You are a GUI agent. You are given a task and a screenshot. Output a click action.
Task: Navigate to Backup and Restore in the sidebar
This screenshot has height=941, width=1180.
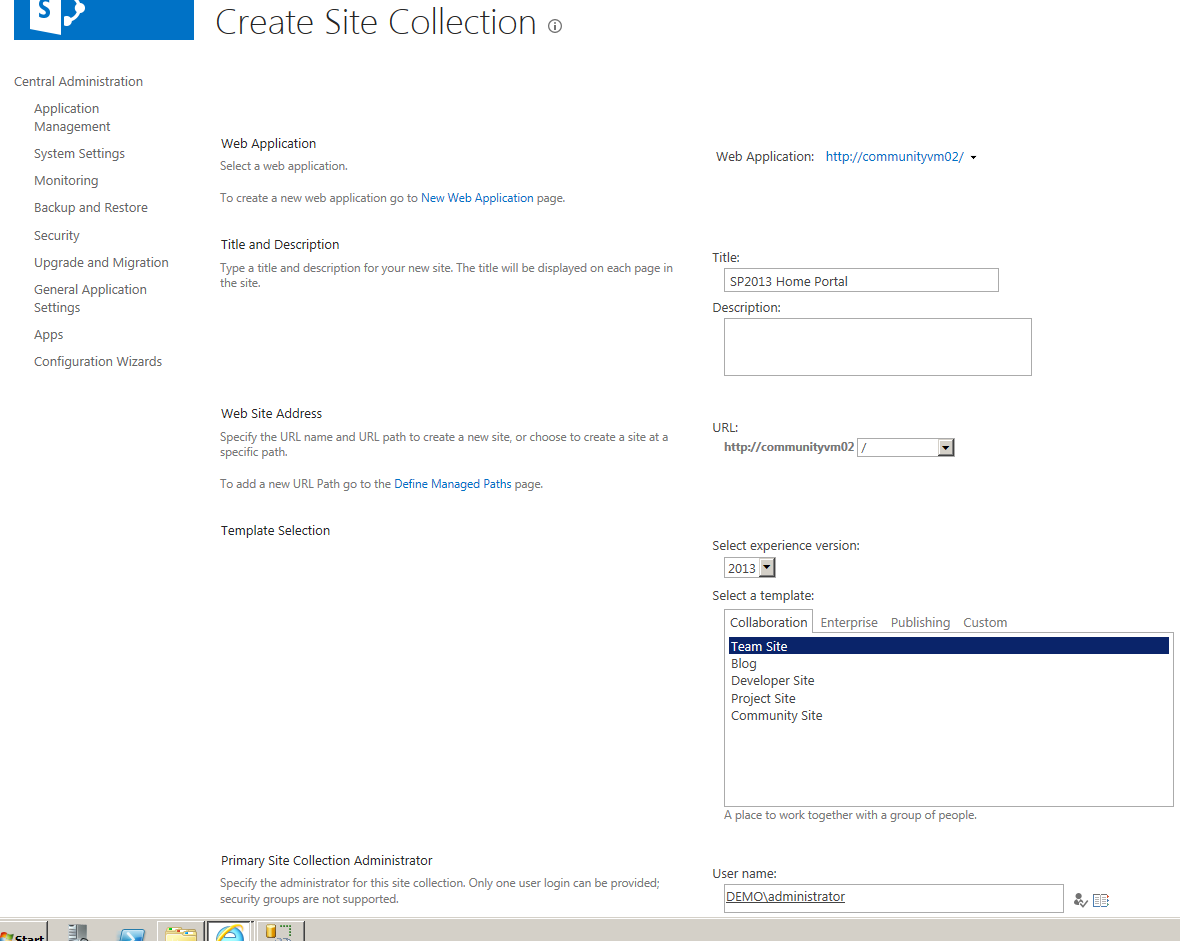pos(90,207)
